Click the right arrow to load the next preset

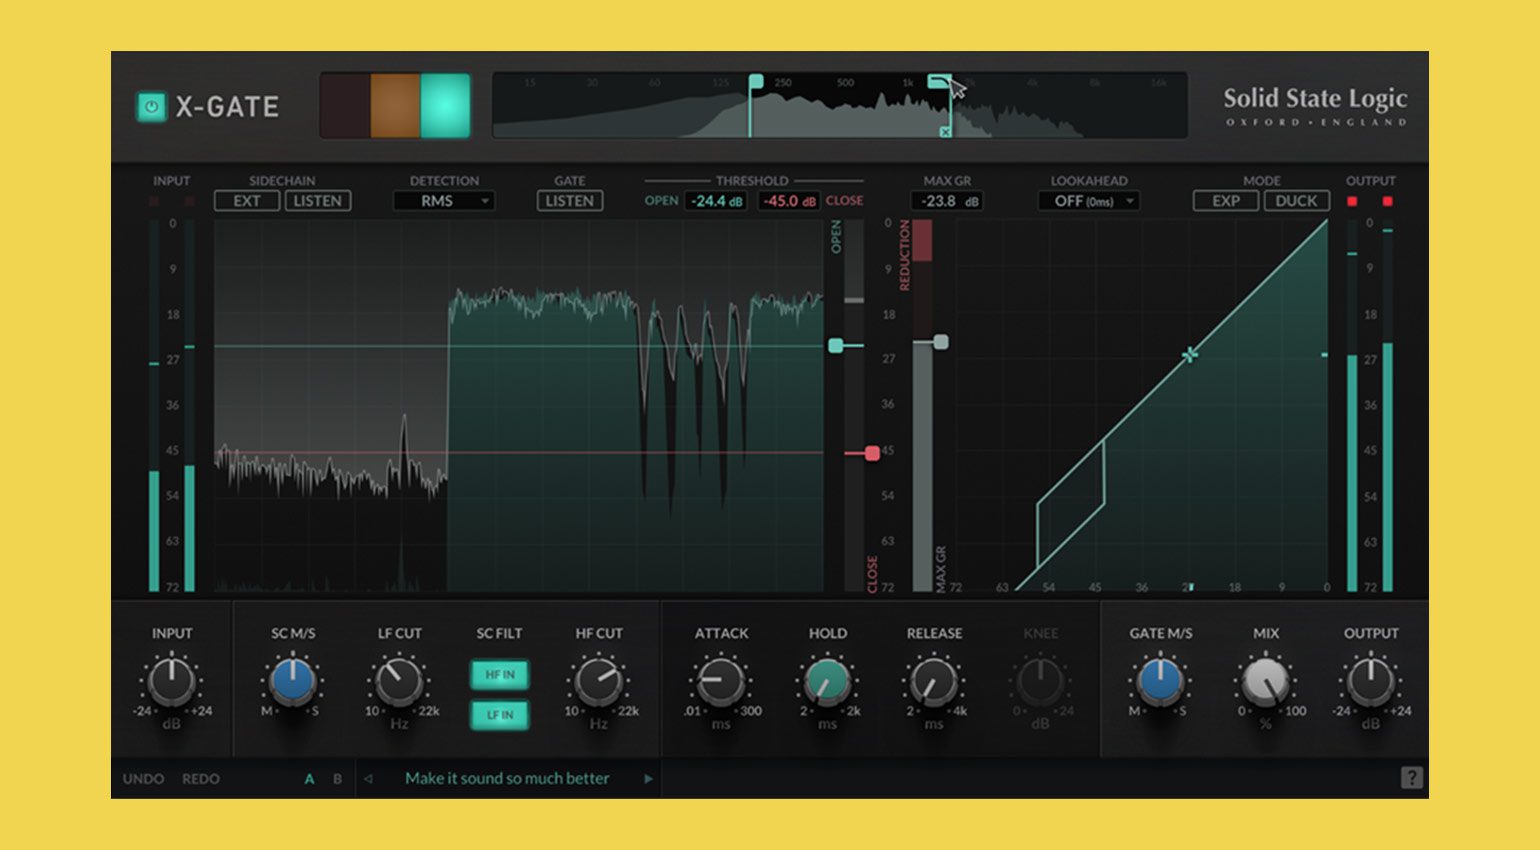coord(650,778)
